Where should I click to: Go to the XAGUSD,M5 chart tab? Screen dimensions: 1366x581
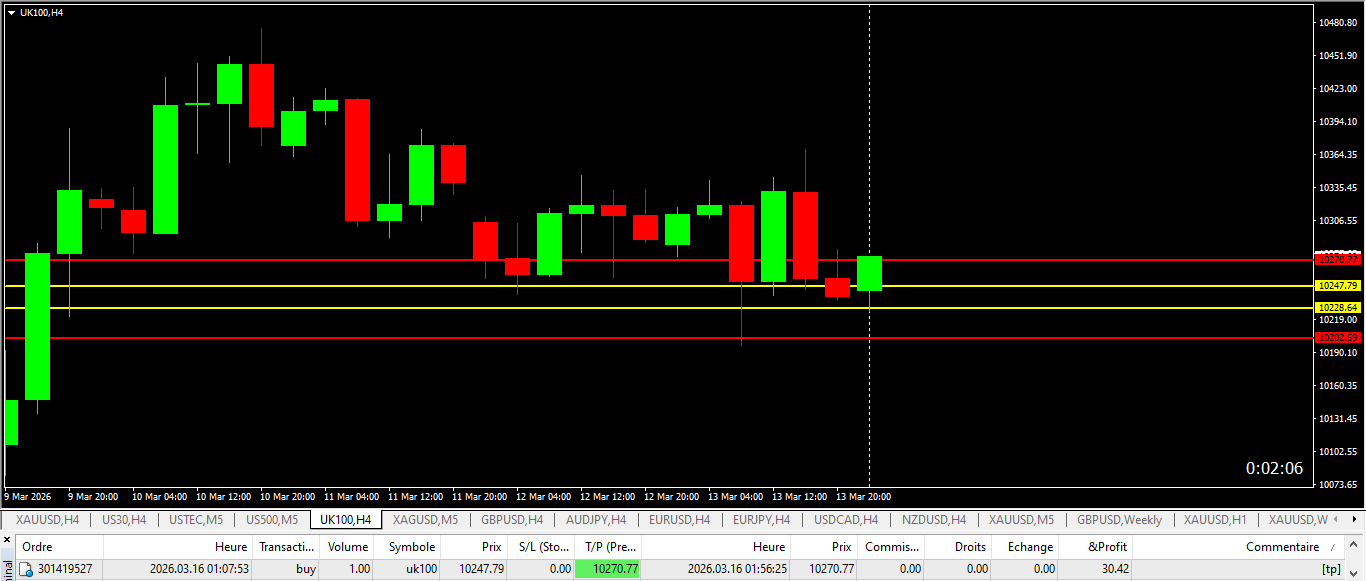pos(425,520)
